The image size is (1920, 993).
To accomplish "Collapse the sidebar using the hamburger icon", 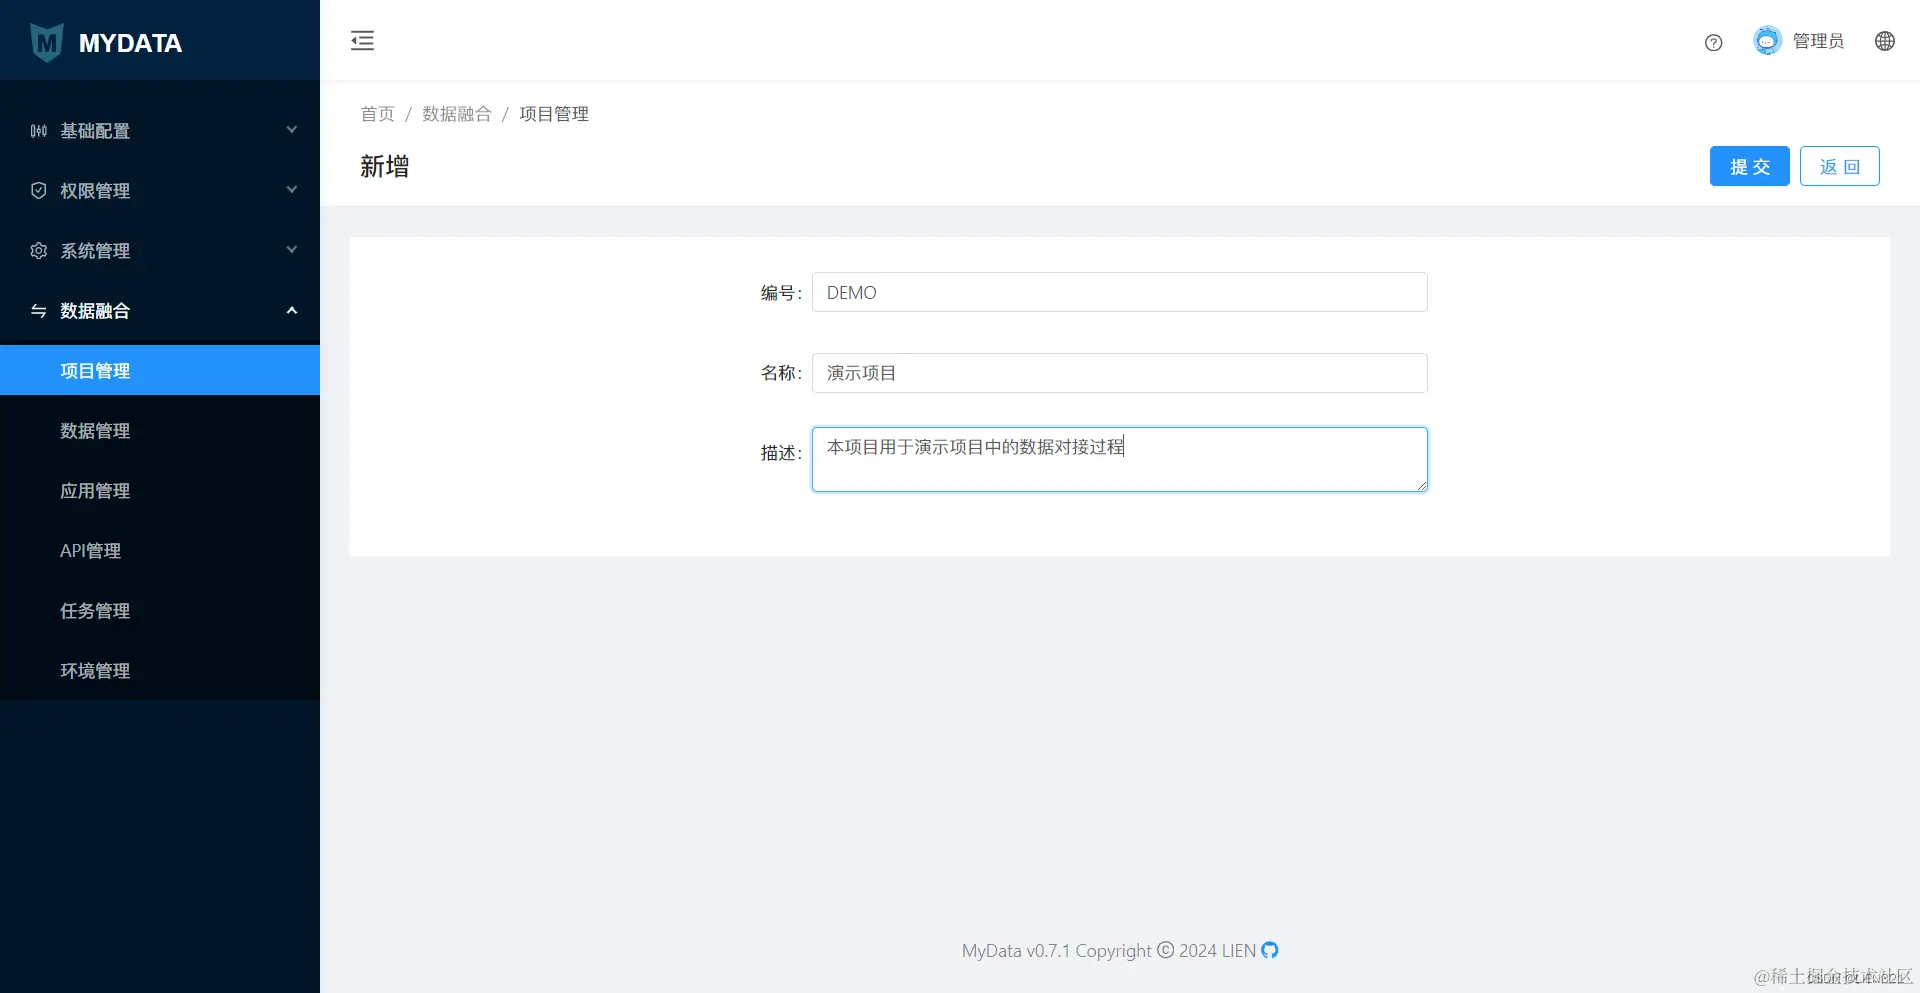I will (x=362, y=41).
